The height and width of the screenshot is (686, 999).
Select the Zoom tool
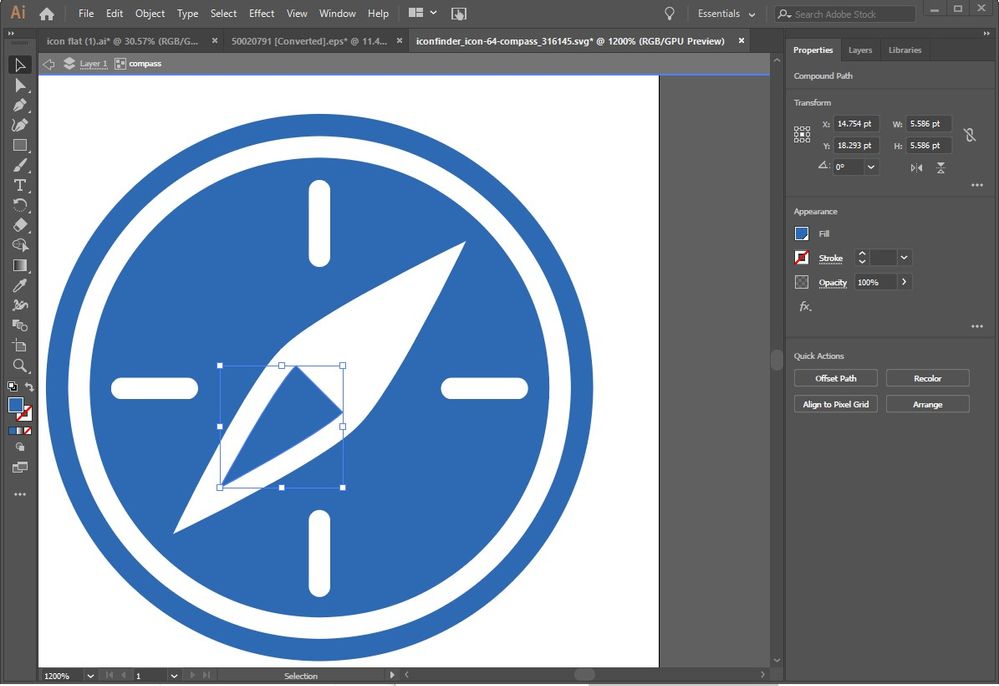[x=20, y=366]
